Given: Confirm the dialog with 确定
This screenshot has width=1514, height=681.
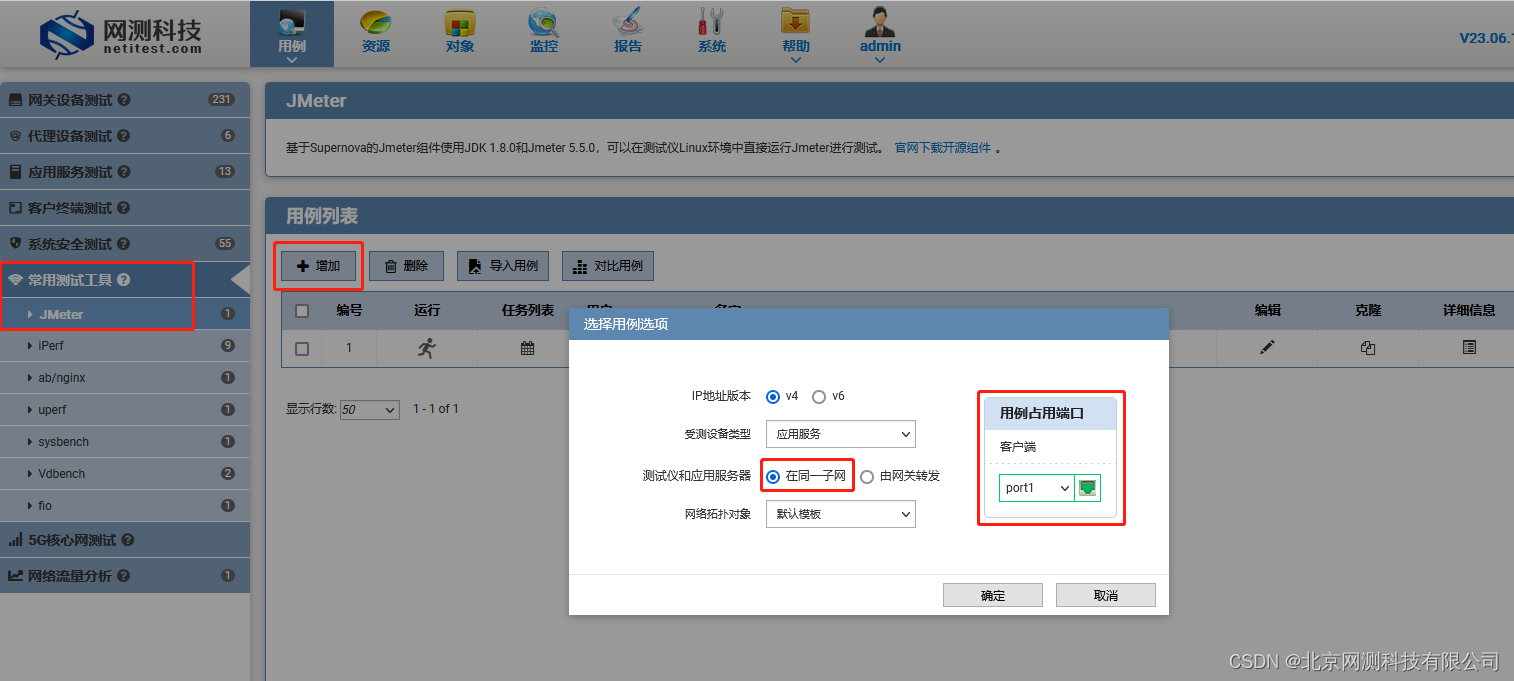Looking at the screenshot, I should pos(993,595).
